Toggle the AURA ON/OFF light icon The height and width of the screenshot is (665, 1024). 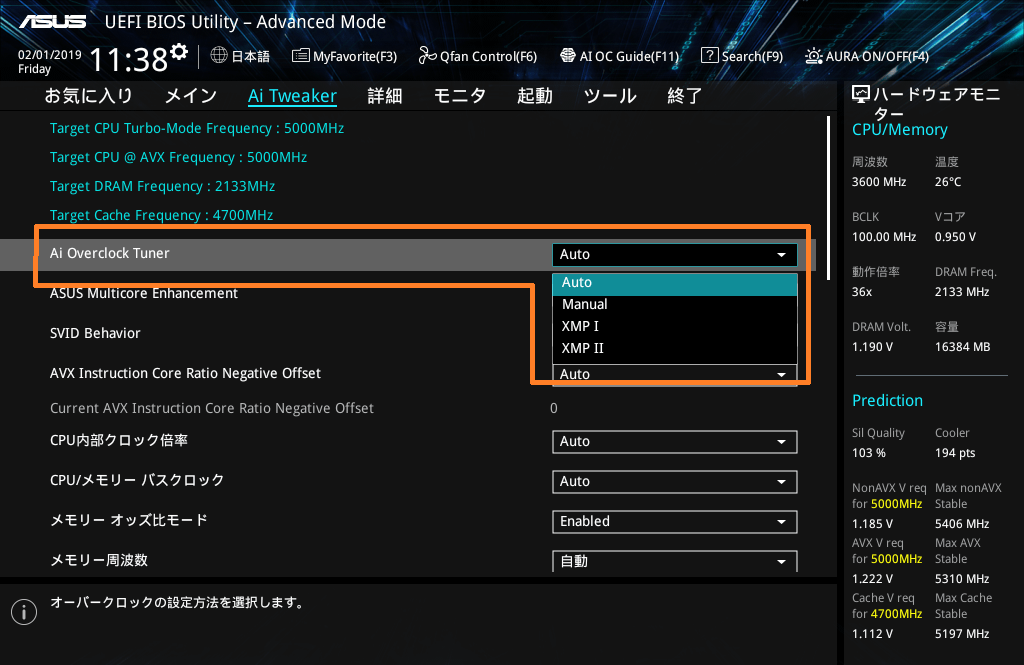point(814,56)
